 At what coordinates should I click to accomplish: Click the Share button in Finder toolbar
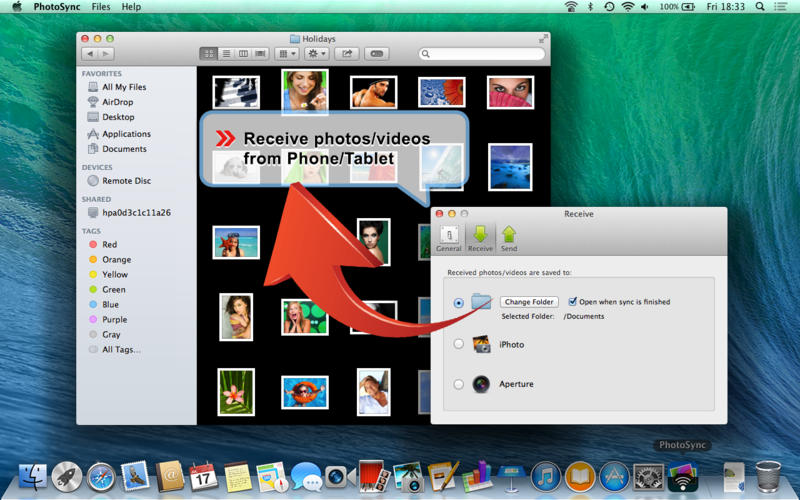[347, 53]
